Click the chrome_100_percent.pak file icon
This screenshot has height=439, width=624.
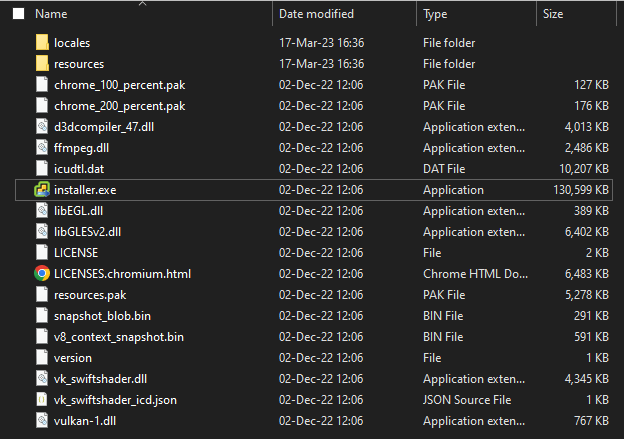pos(42,85)
